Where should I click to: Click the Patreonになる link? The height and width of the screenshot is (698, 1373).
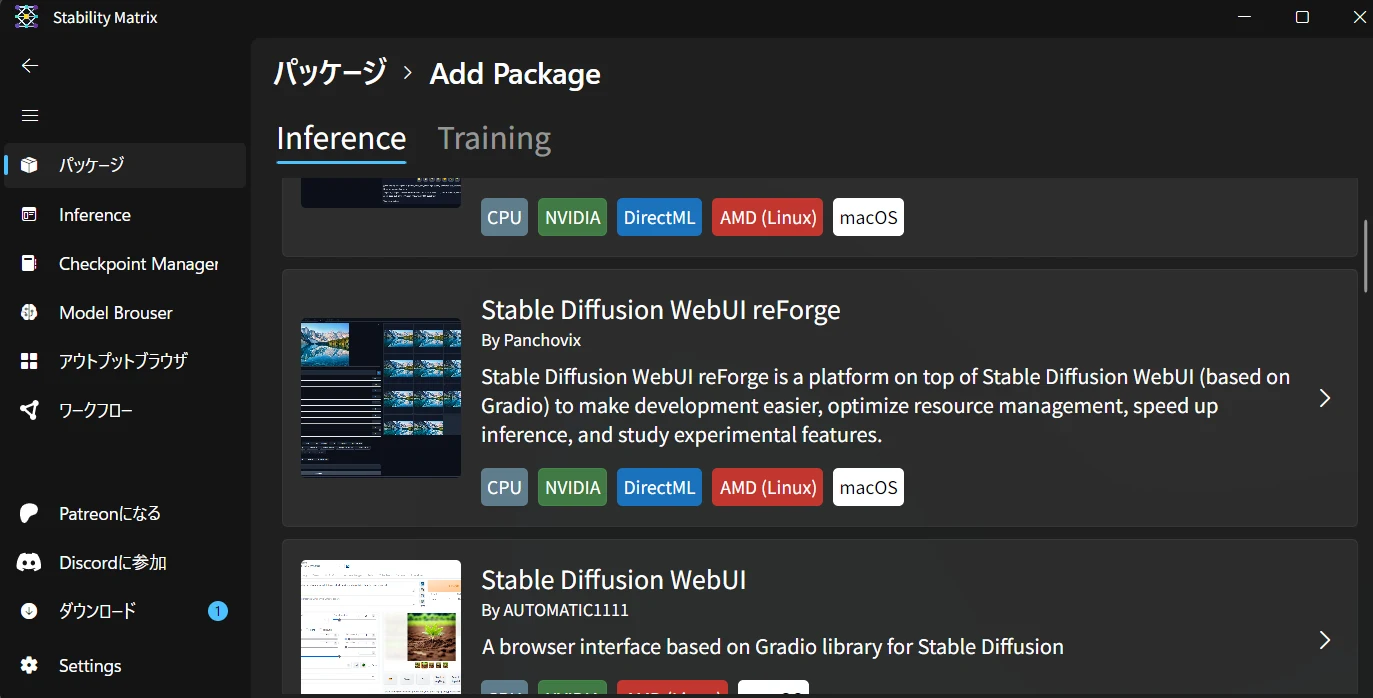(110, 513)
